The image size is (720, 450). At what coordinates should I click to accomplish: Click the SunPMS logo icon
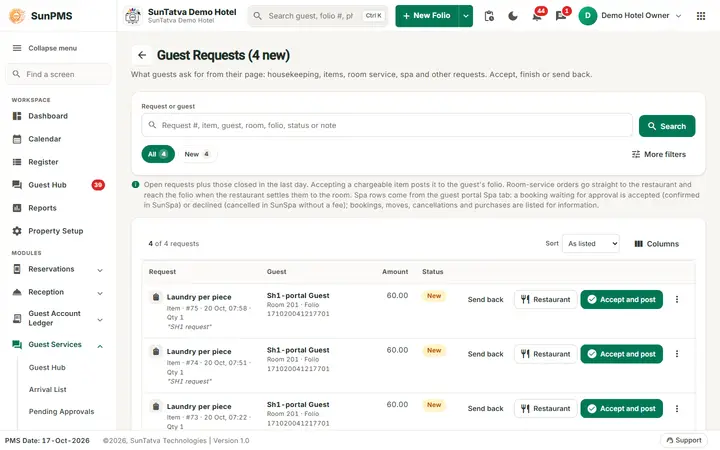coord(17,16)
